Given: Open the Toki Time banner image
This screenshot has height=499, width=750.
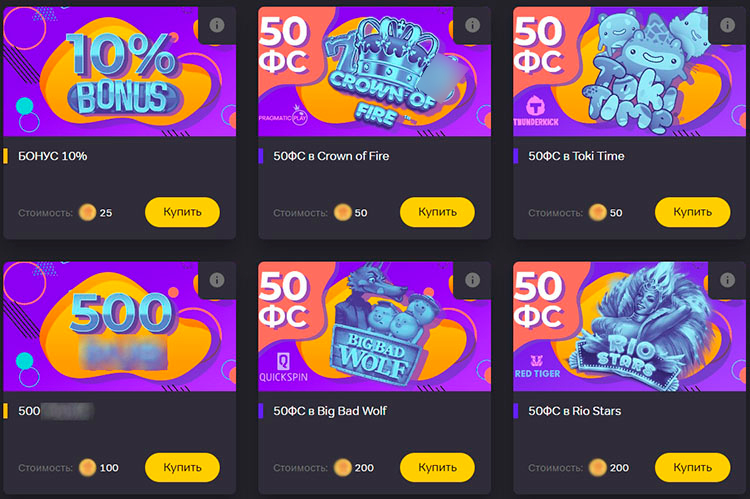Looking at the screenshot, I should 629,72.
